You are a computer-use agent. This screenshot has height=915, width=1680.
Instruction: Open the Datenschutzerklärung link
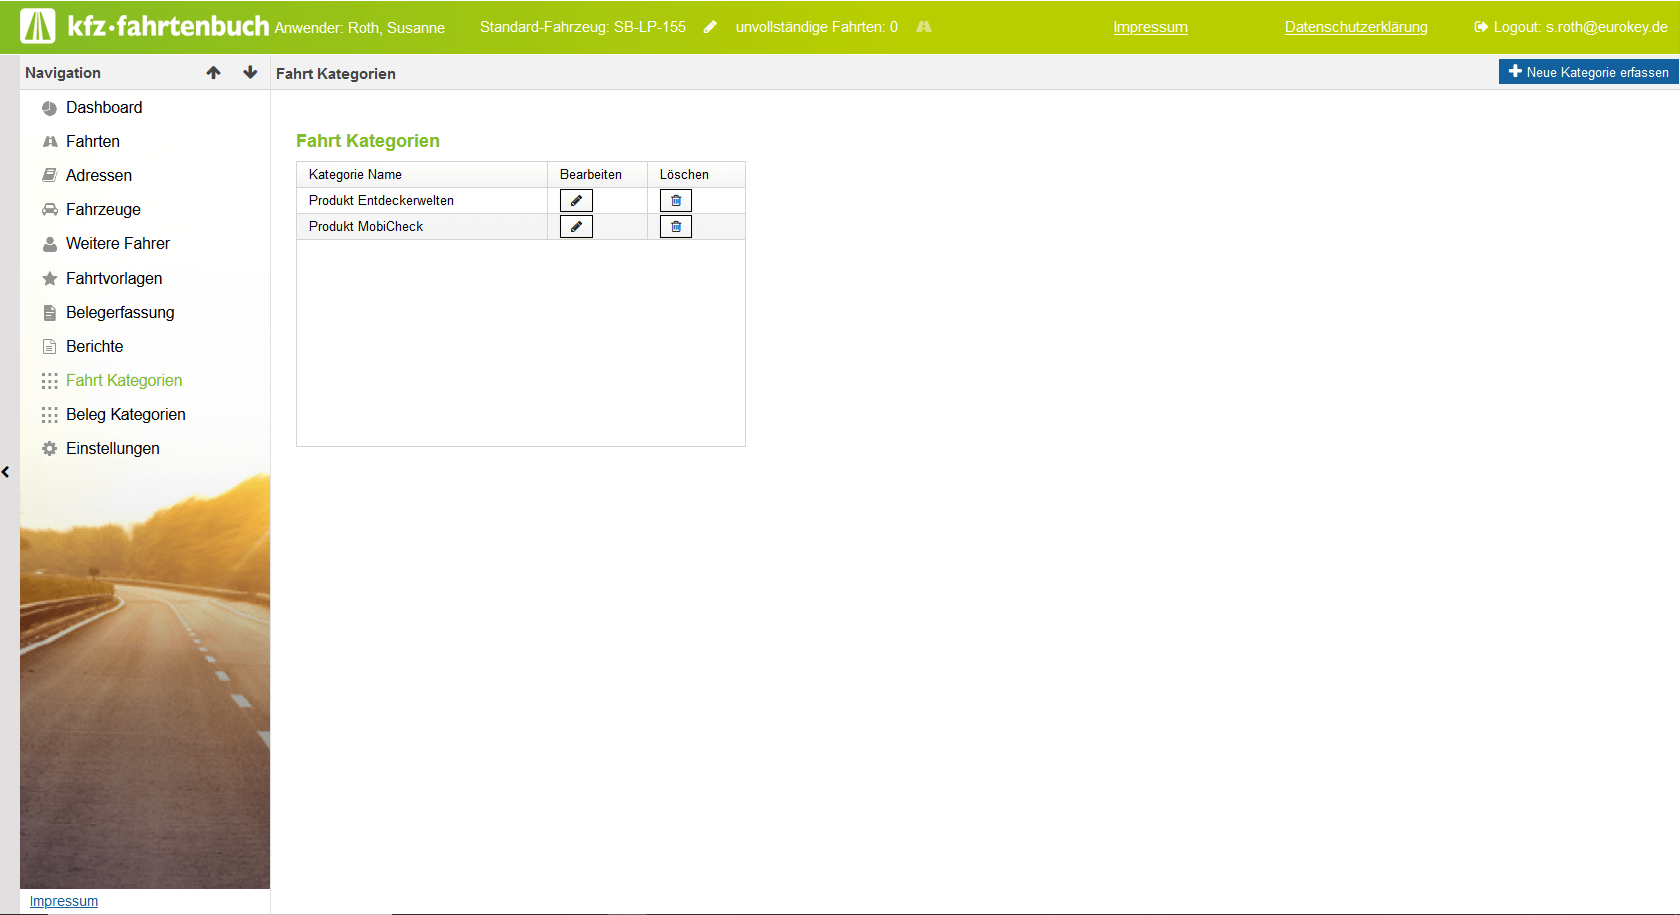(1356, 27)
